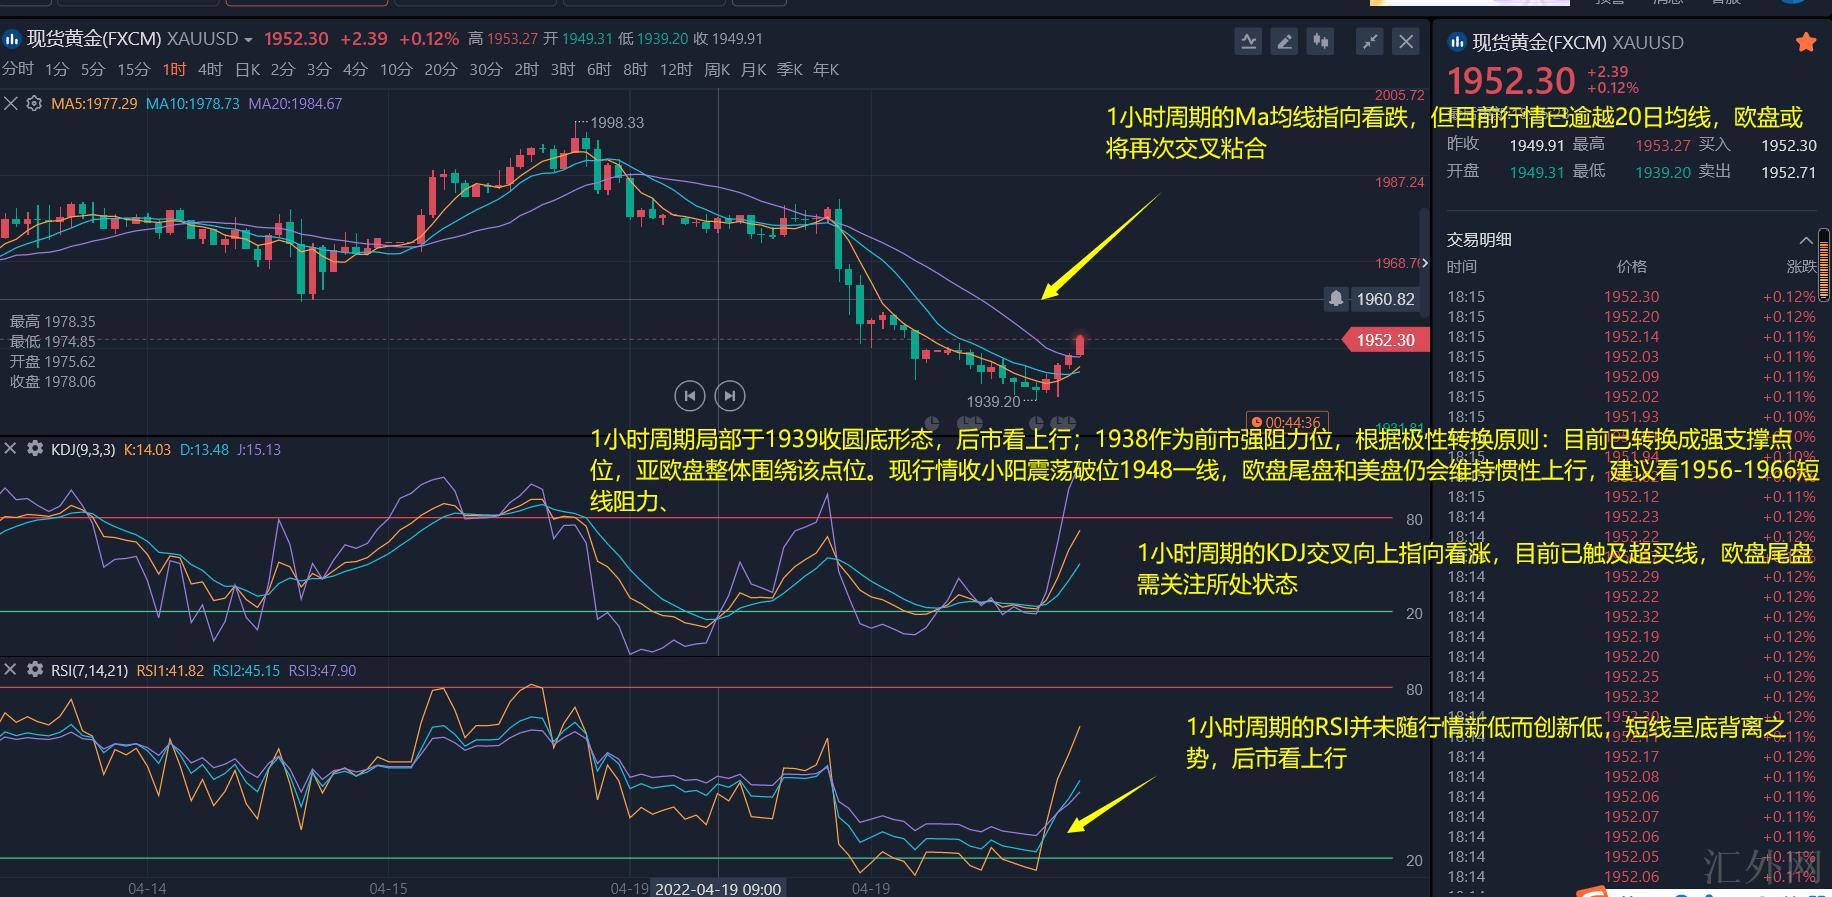Switch to 8时 timeframe
This screenshot has width=1832, height=897.
pos(635,69)
